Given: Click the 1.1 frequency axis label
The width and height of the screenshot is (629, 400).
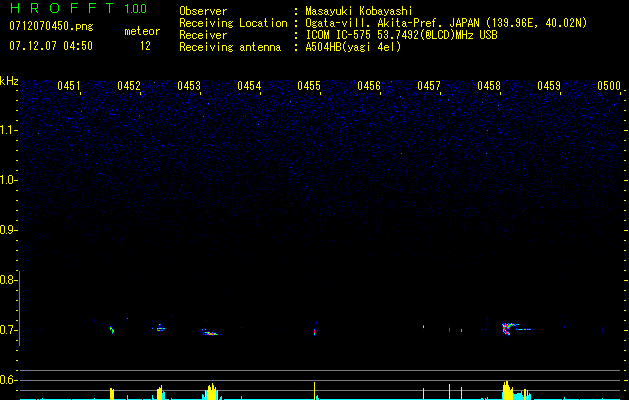Looking at the screenshot, I should pos(8,130).
